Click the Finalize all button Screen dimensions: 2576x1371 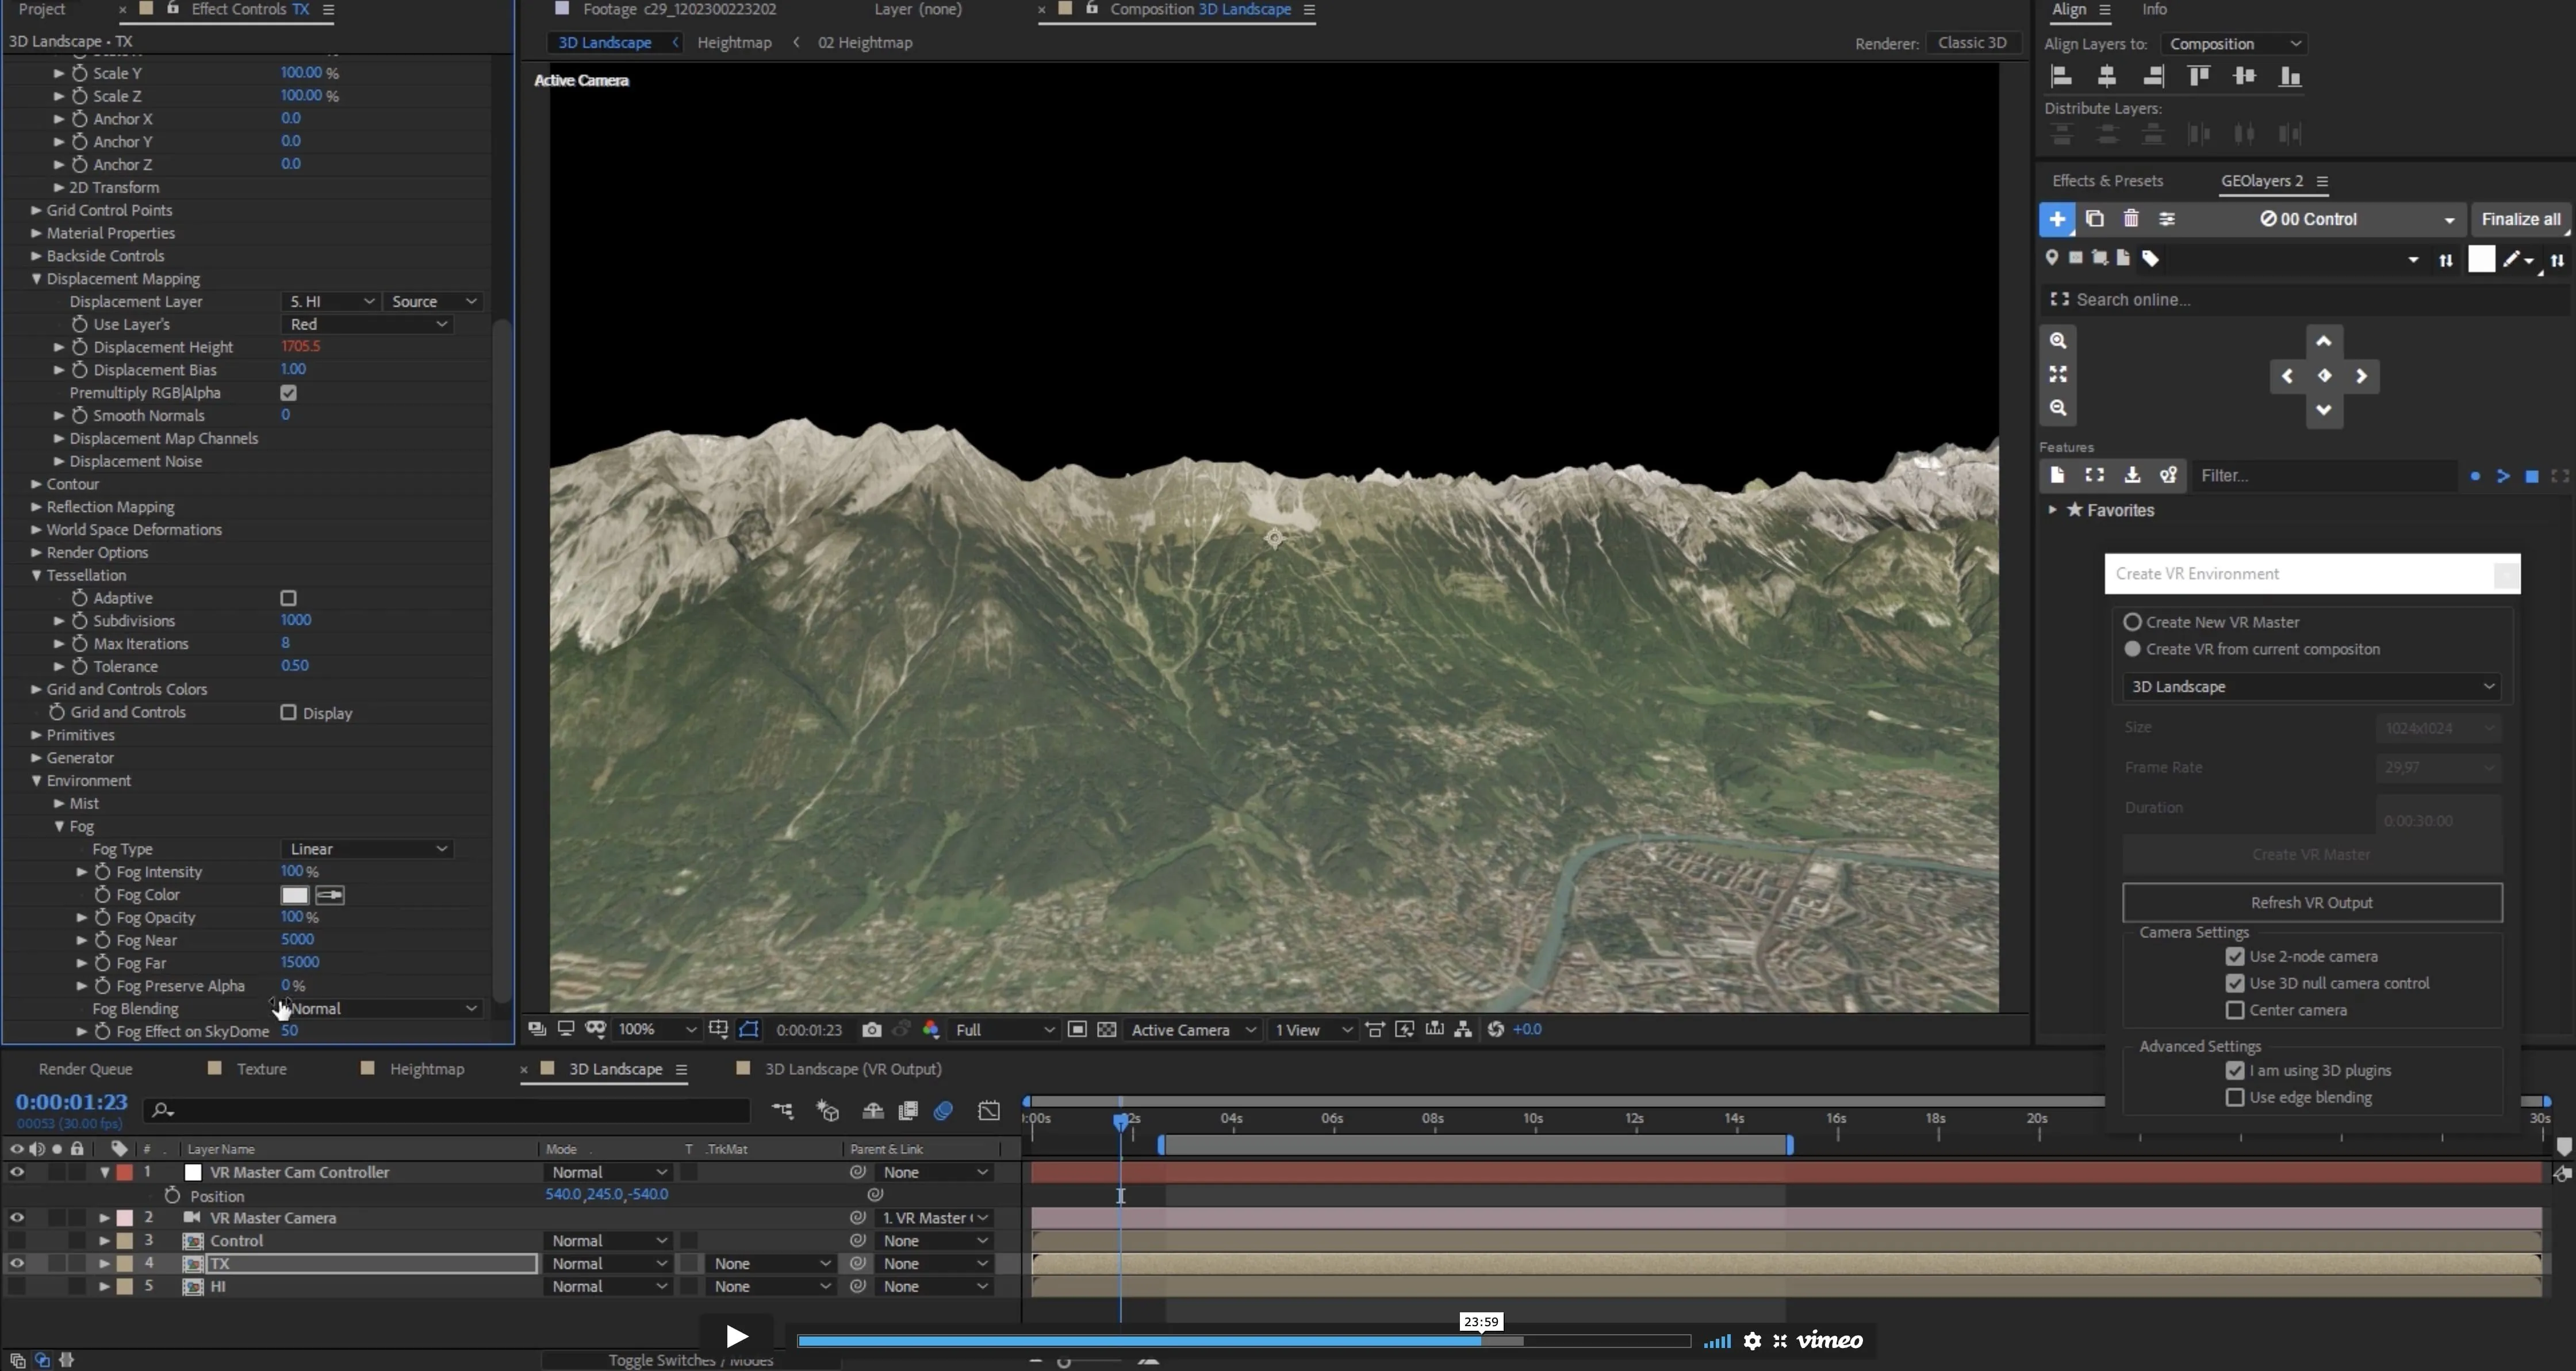[x=2520, y=219]
